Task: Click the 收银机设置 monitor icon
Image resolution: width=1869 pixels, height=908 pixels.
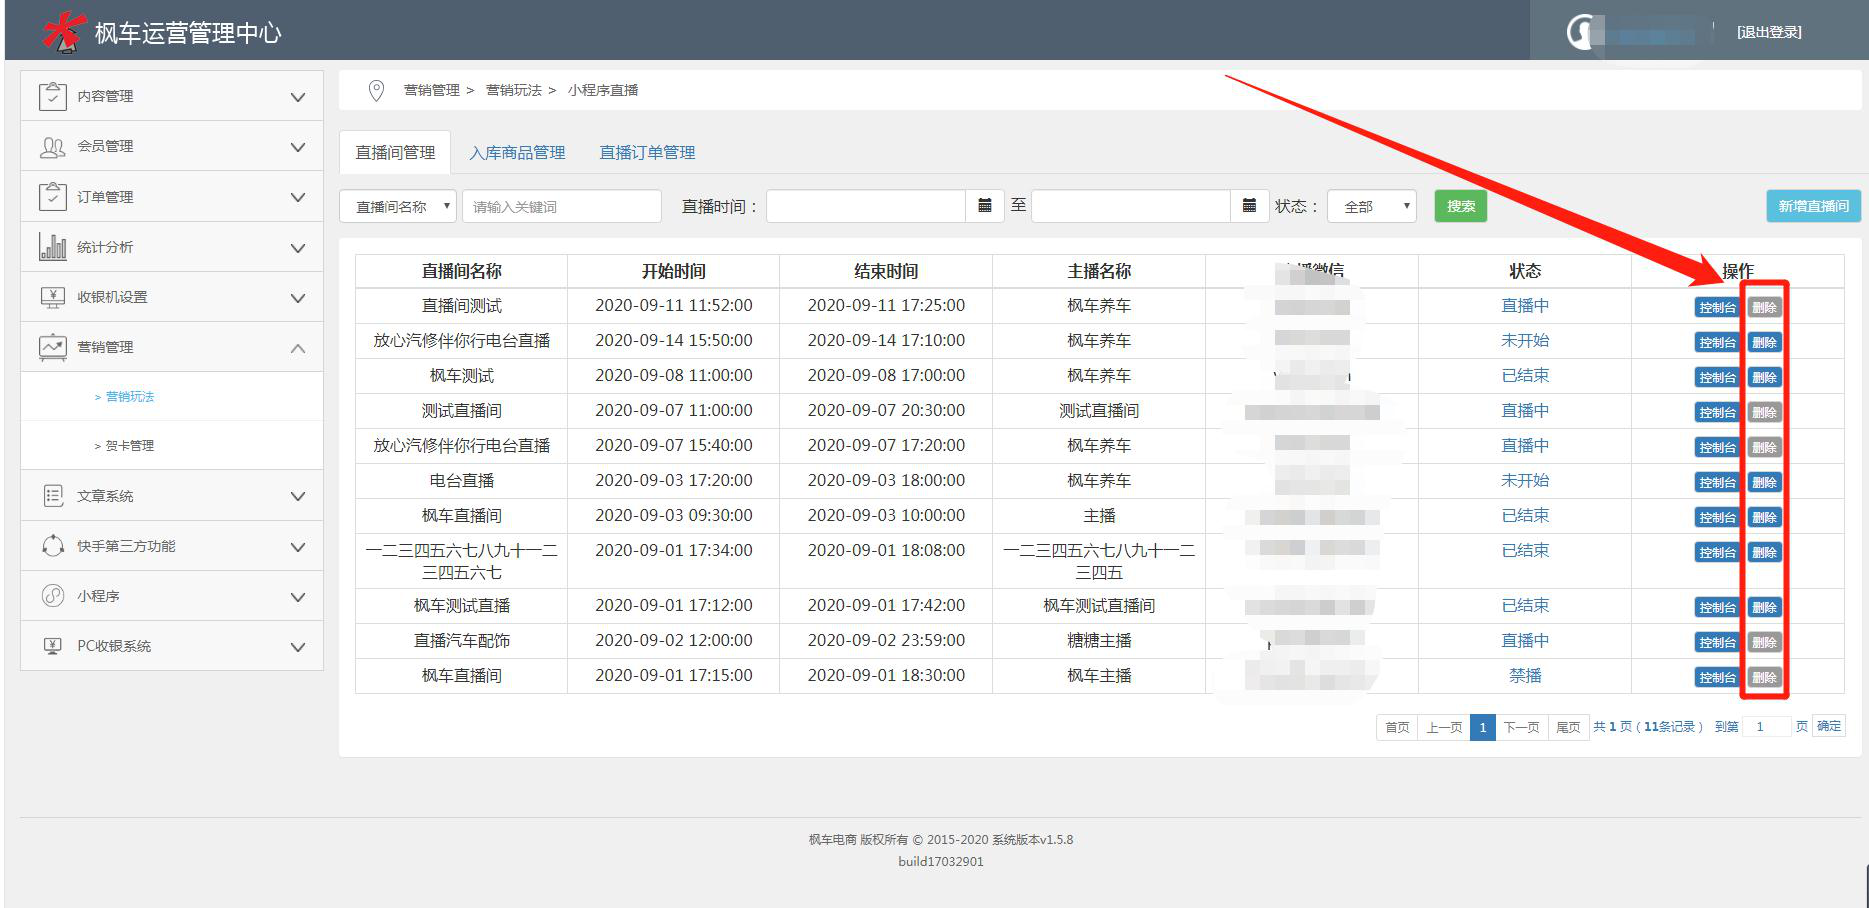Action: point(52,297)
